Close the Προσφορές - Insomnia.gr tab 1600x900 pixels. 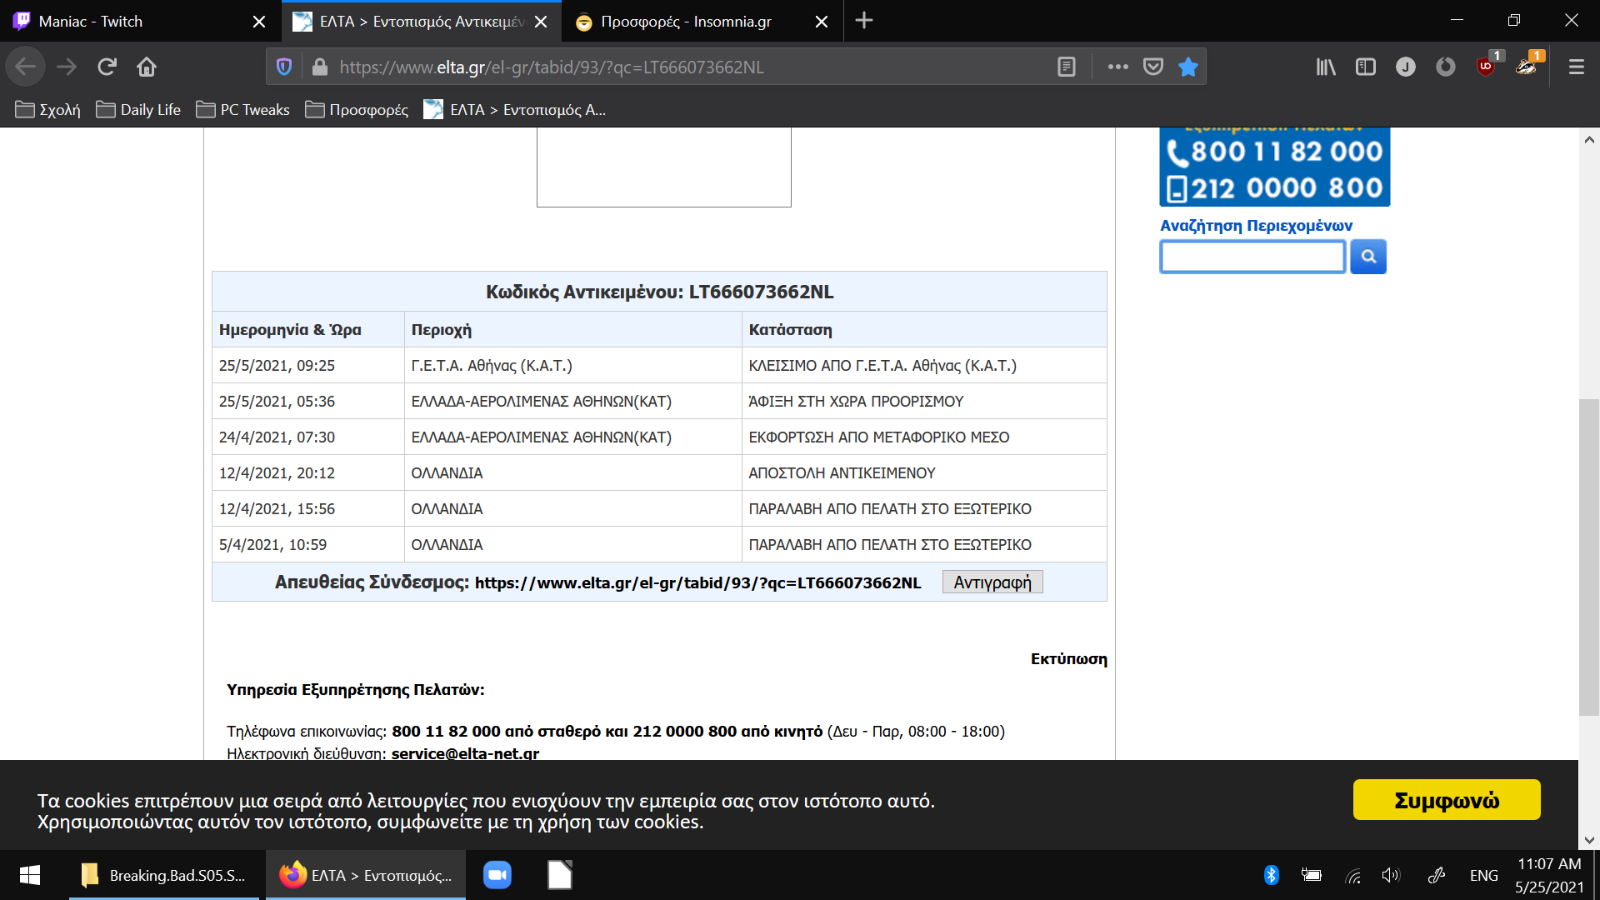pyautogui.click(x=822, y=21)
